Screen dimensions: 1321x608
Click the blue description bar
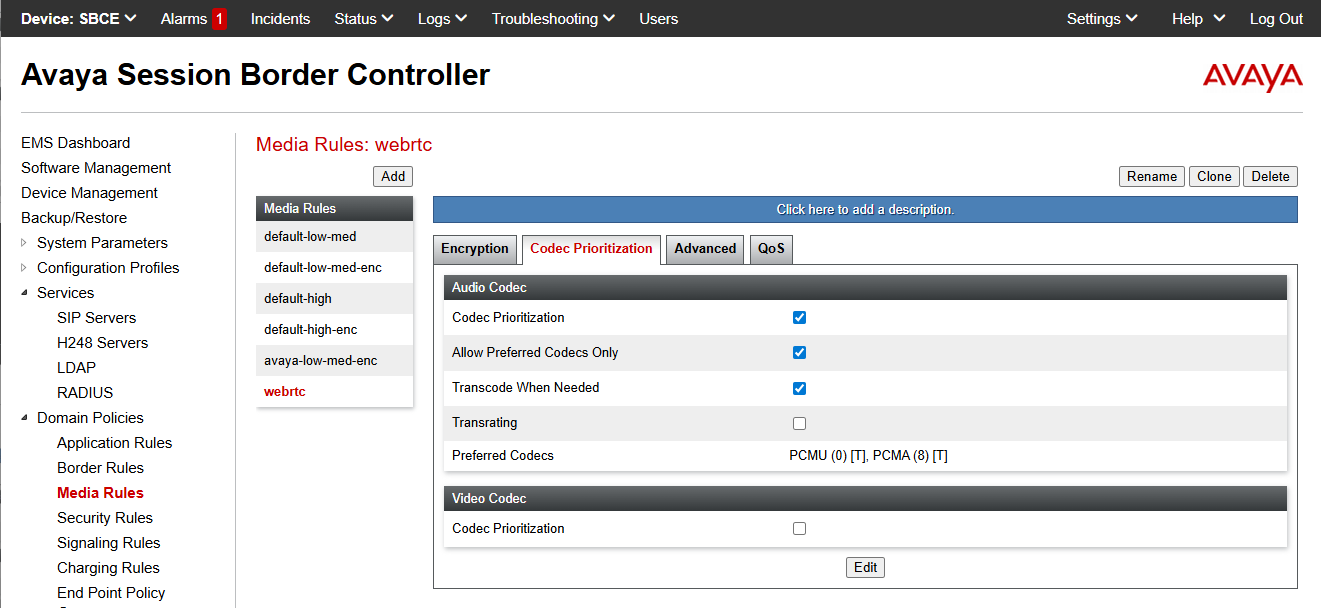click(x=865, y=210)
